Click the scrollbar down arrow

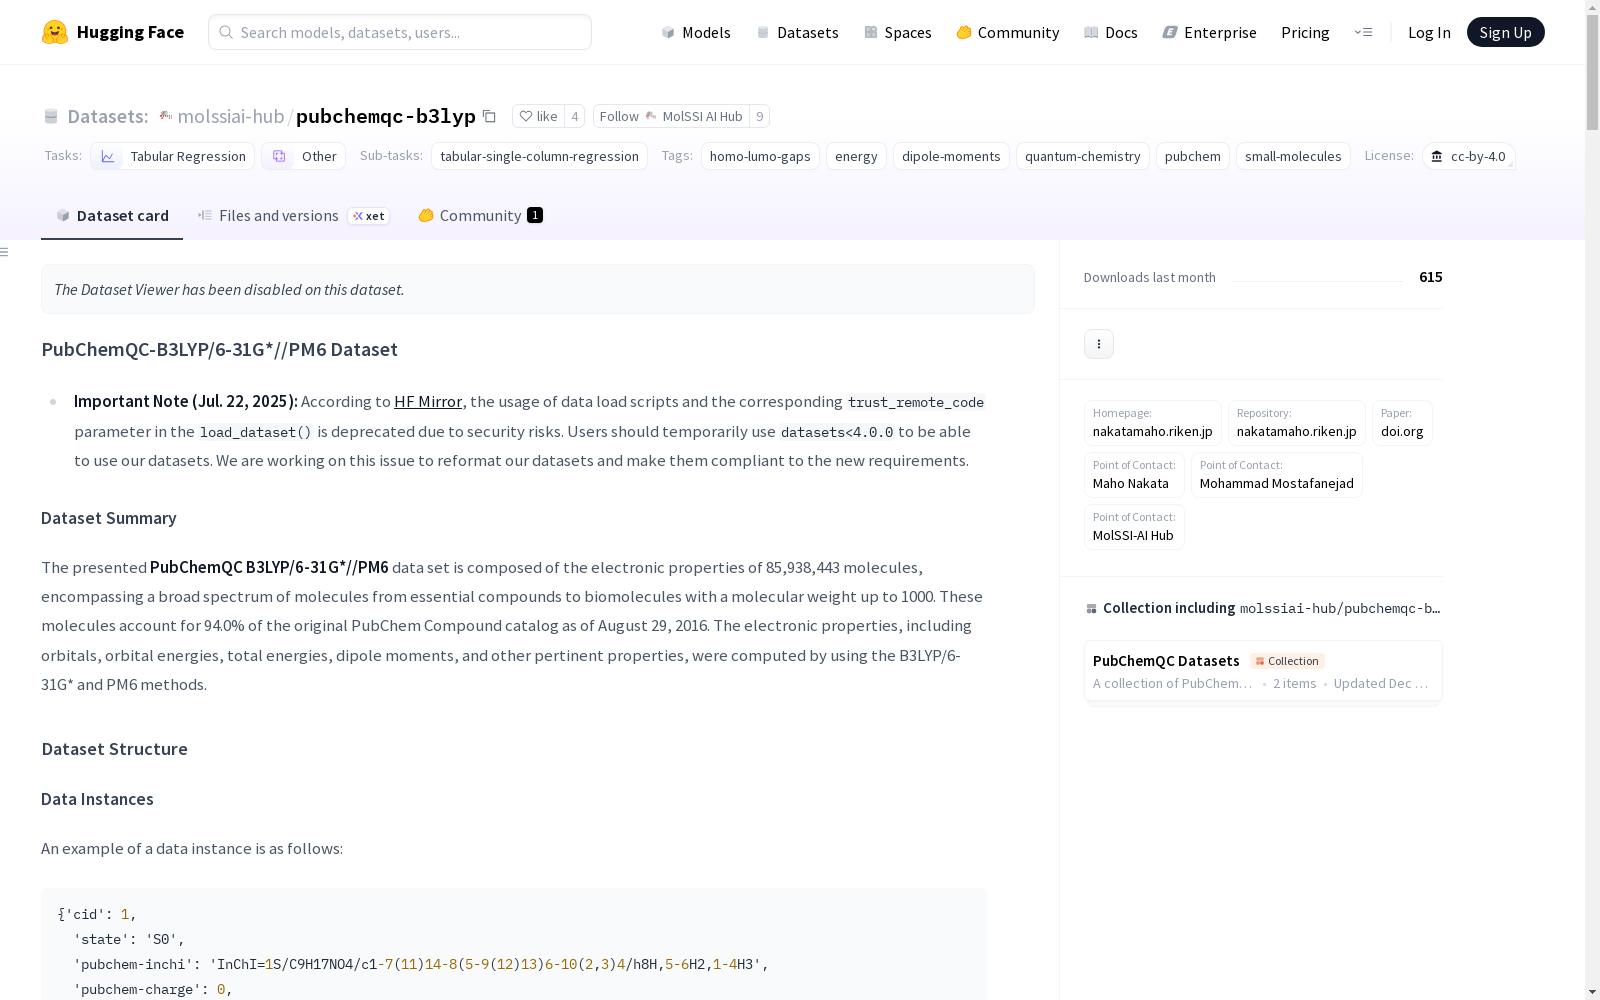click(1592, 992)
